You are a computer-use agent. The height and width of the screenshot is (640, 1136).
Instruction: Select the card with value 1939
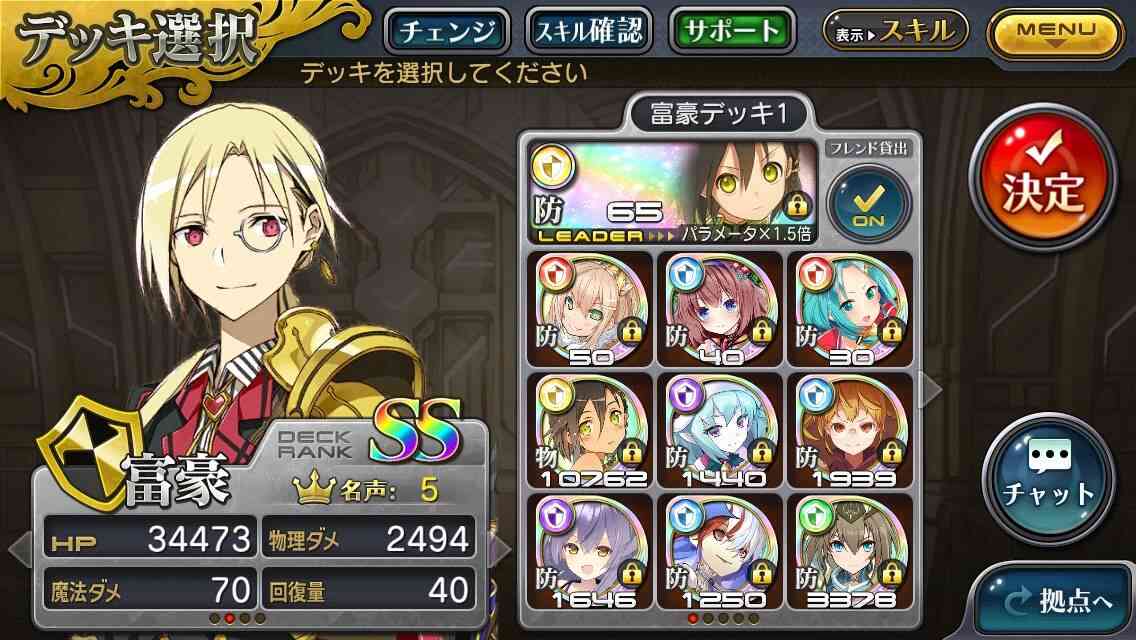click(x=850, y=431)
